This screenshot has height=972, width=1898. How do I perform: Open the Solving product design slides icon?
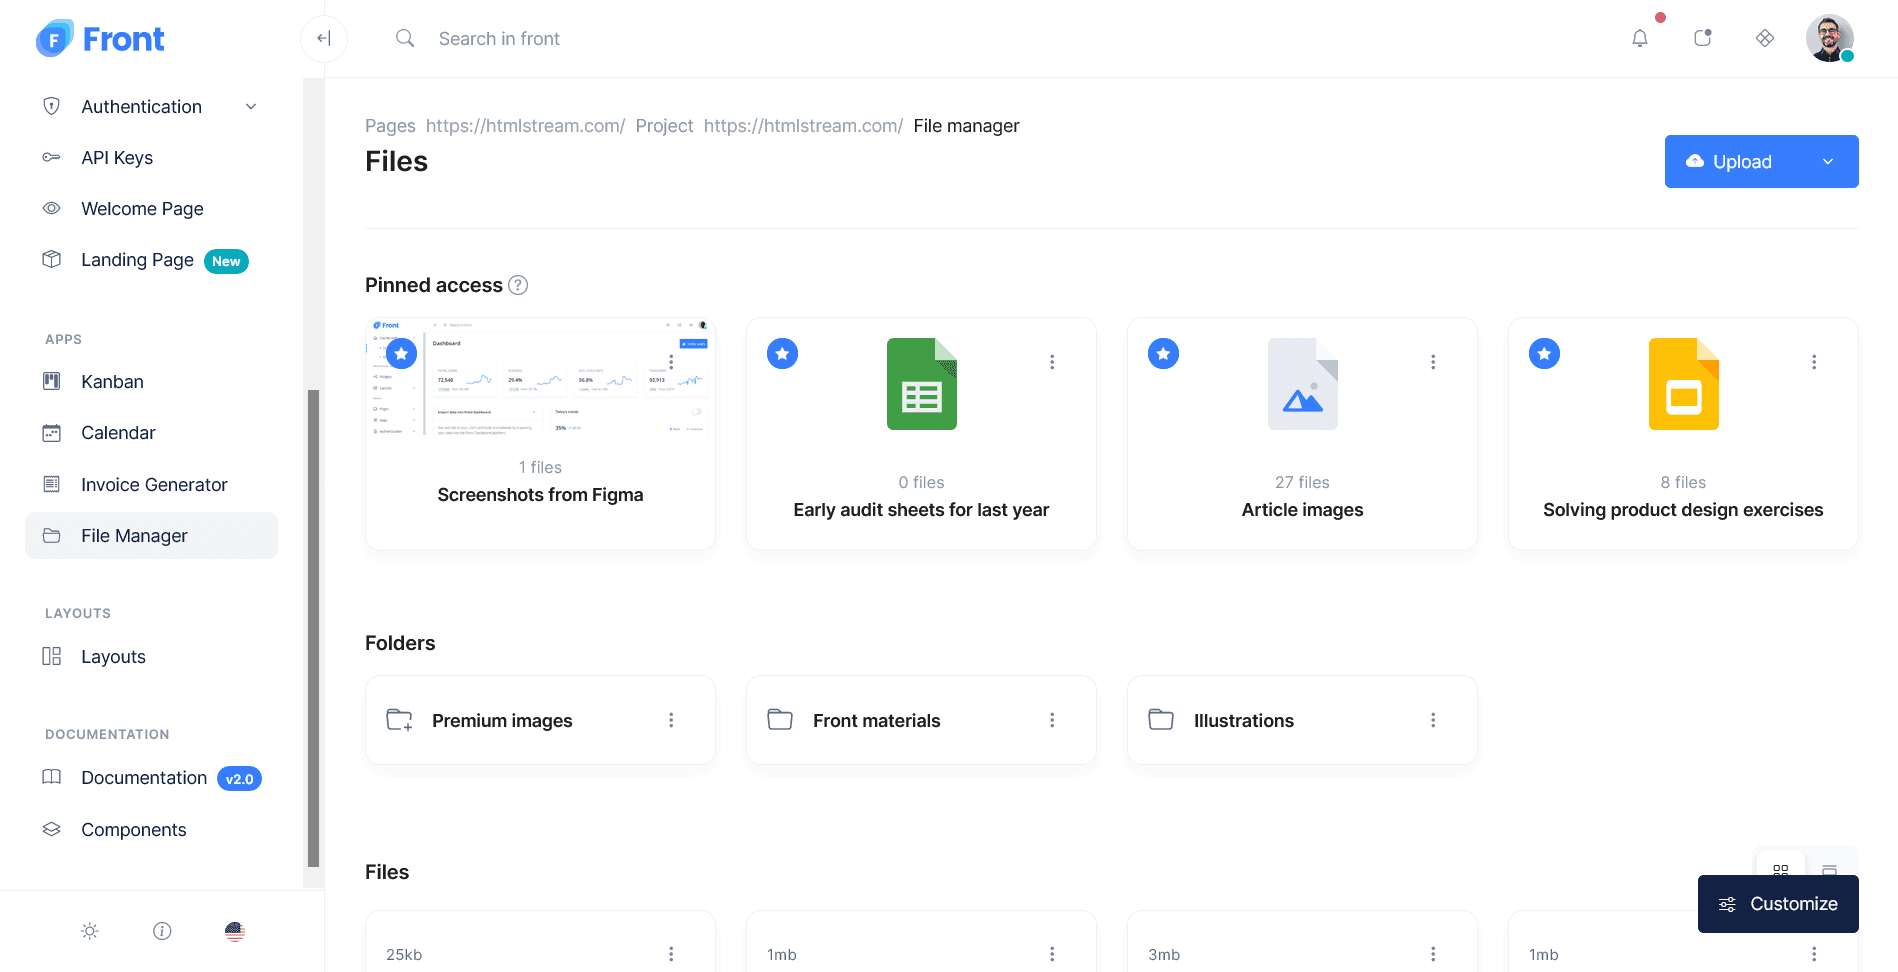click(1684, 384)
